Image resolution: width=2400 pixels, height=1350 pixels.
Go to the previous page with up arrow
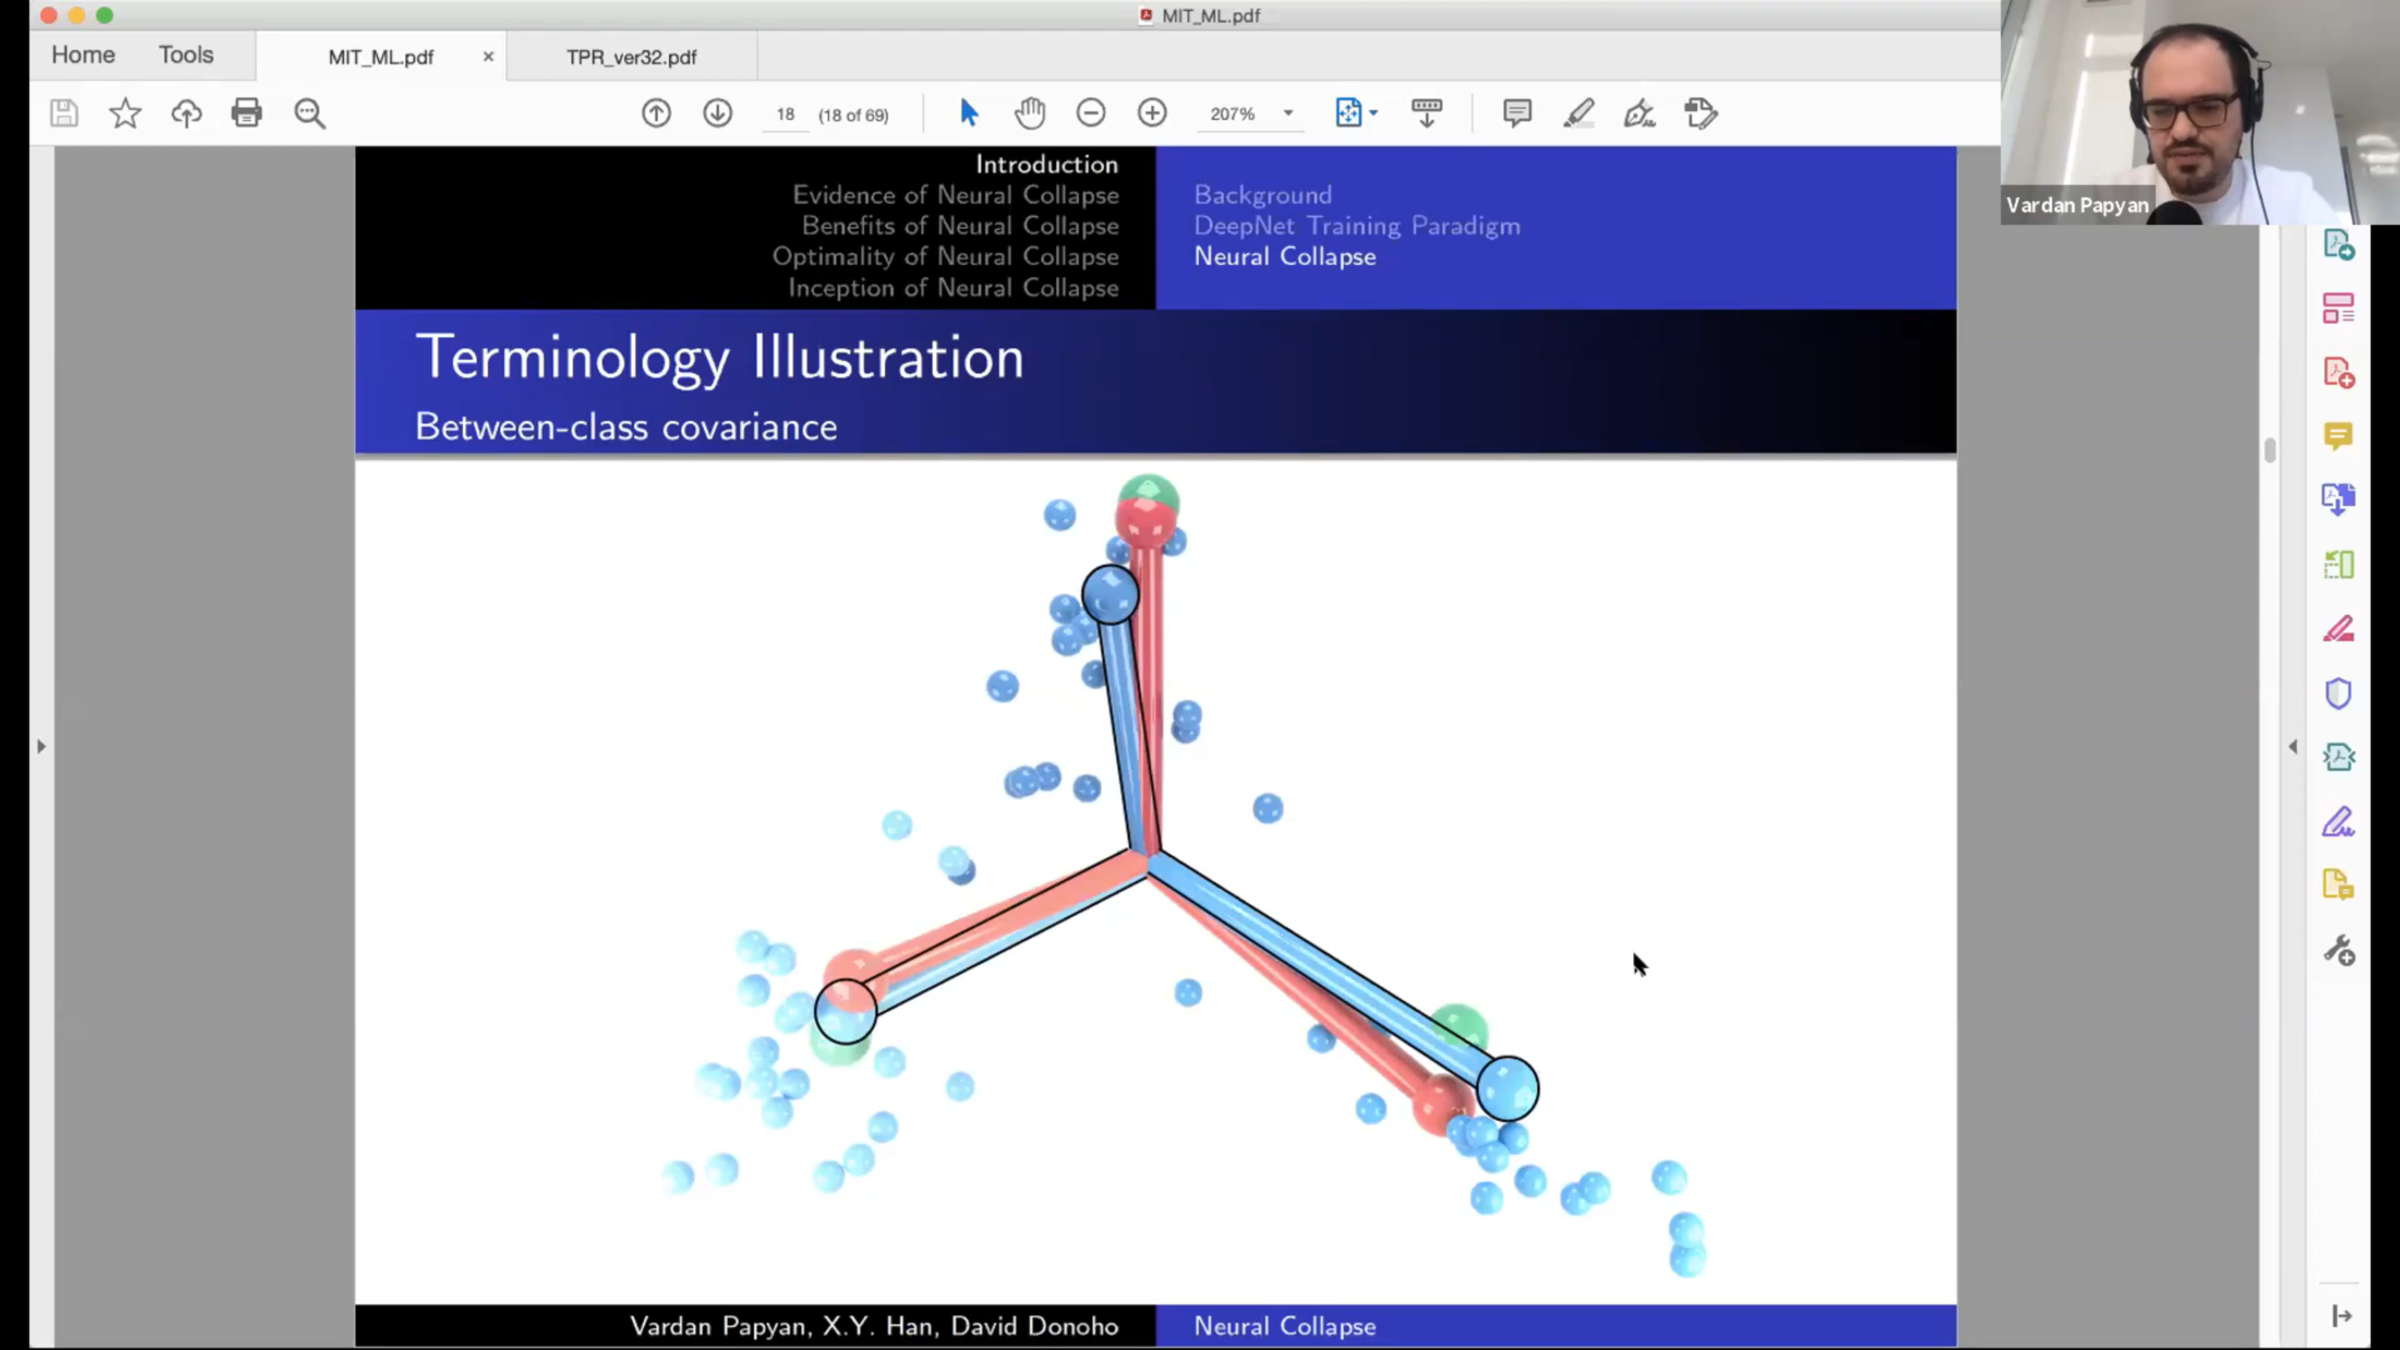click(656, 113)
